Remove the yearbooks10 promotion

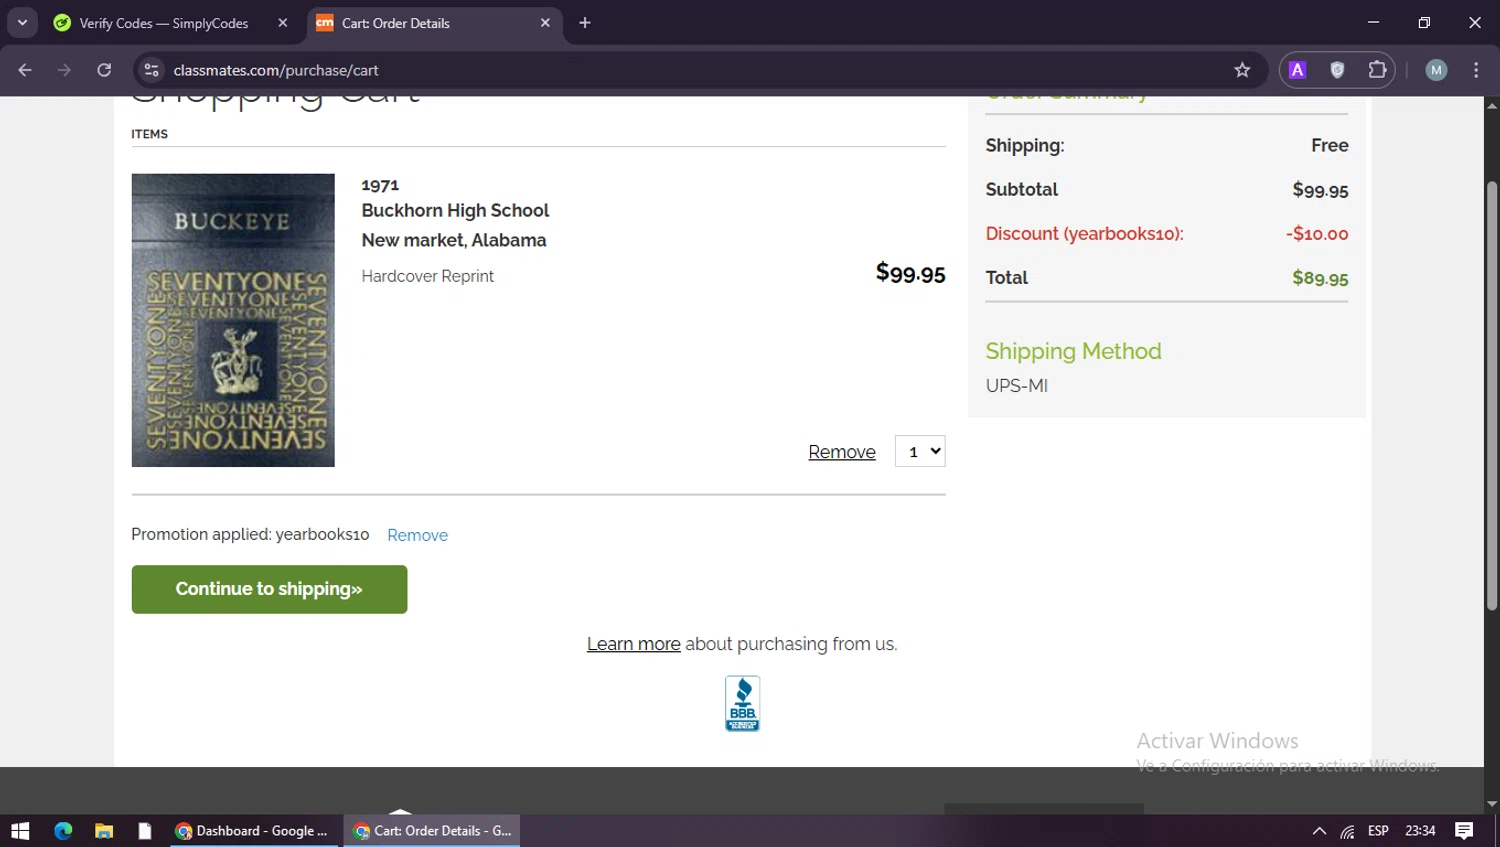click(x=417, y=535)
